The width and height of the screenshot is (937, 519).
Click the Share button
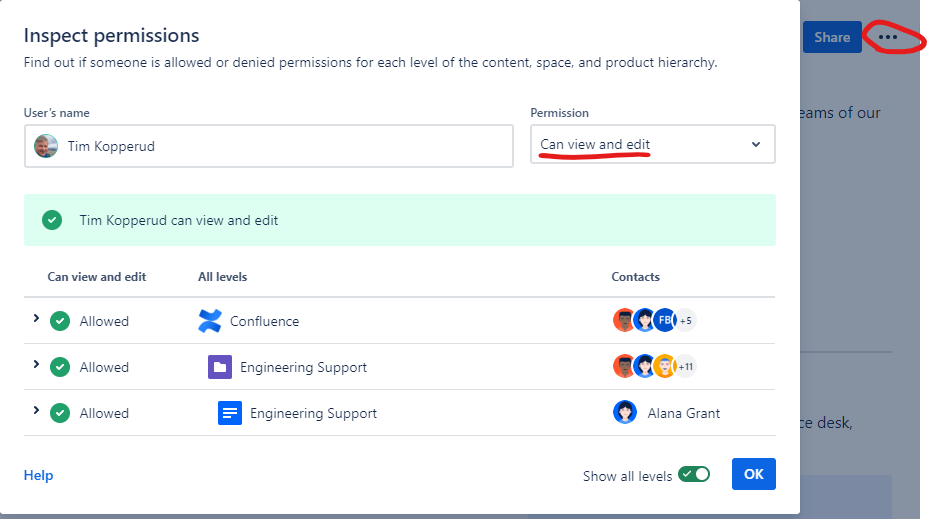tap(832, 37)
